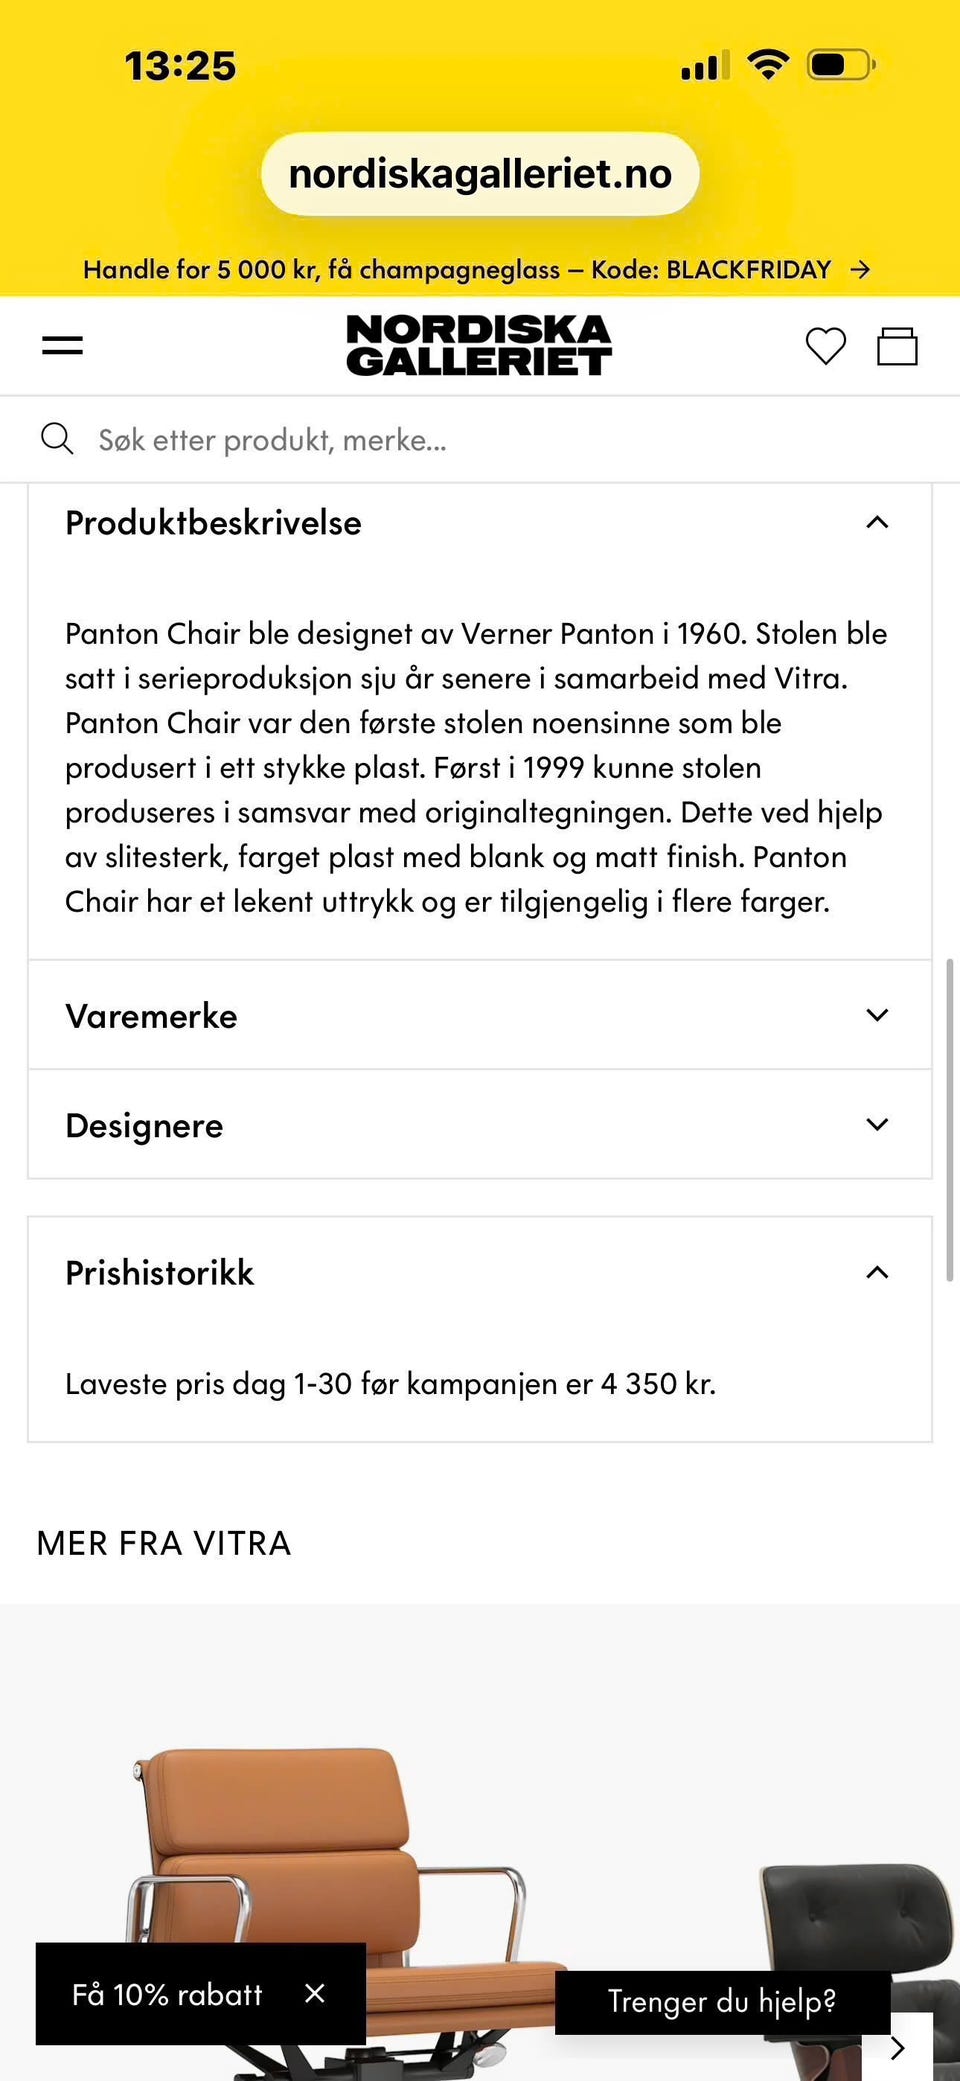Open the hamburger menu

(62, 346)
